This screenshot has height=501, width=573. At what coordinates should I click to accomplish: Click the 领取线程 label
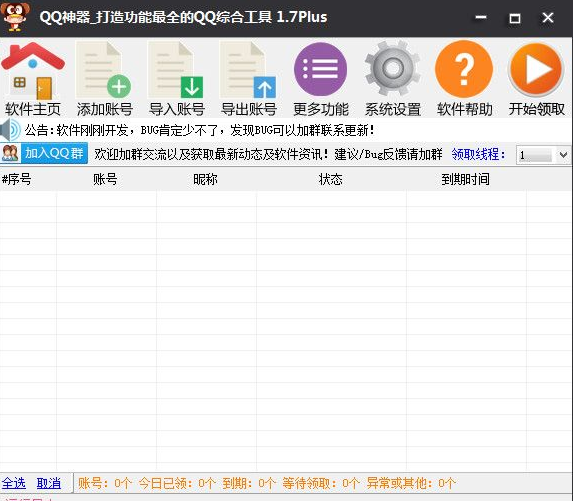click(478, 154)
